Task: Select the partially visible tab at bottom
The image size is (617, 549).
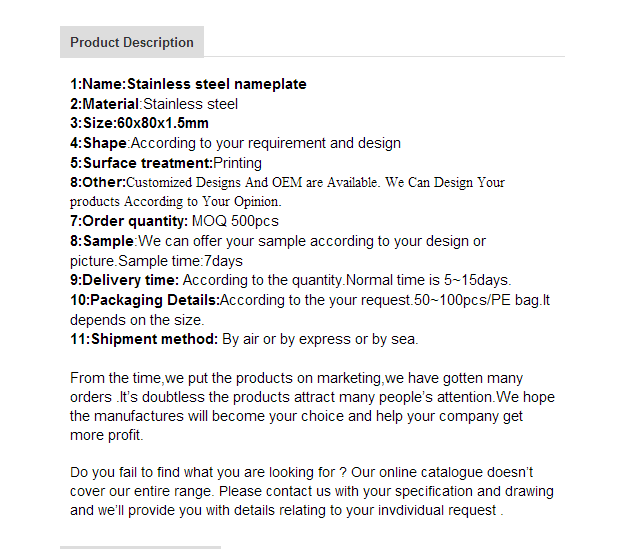Action: 140,547
